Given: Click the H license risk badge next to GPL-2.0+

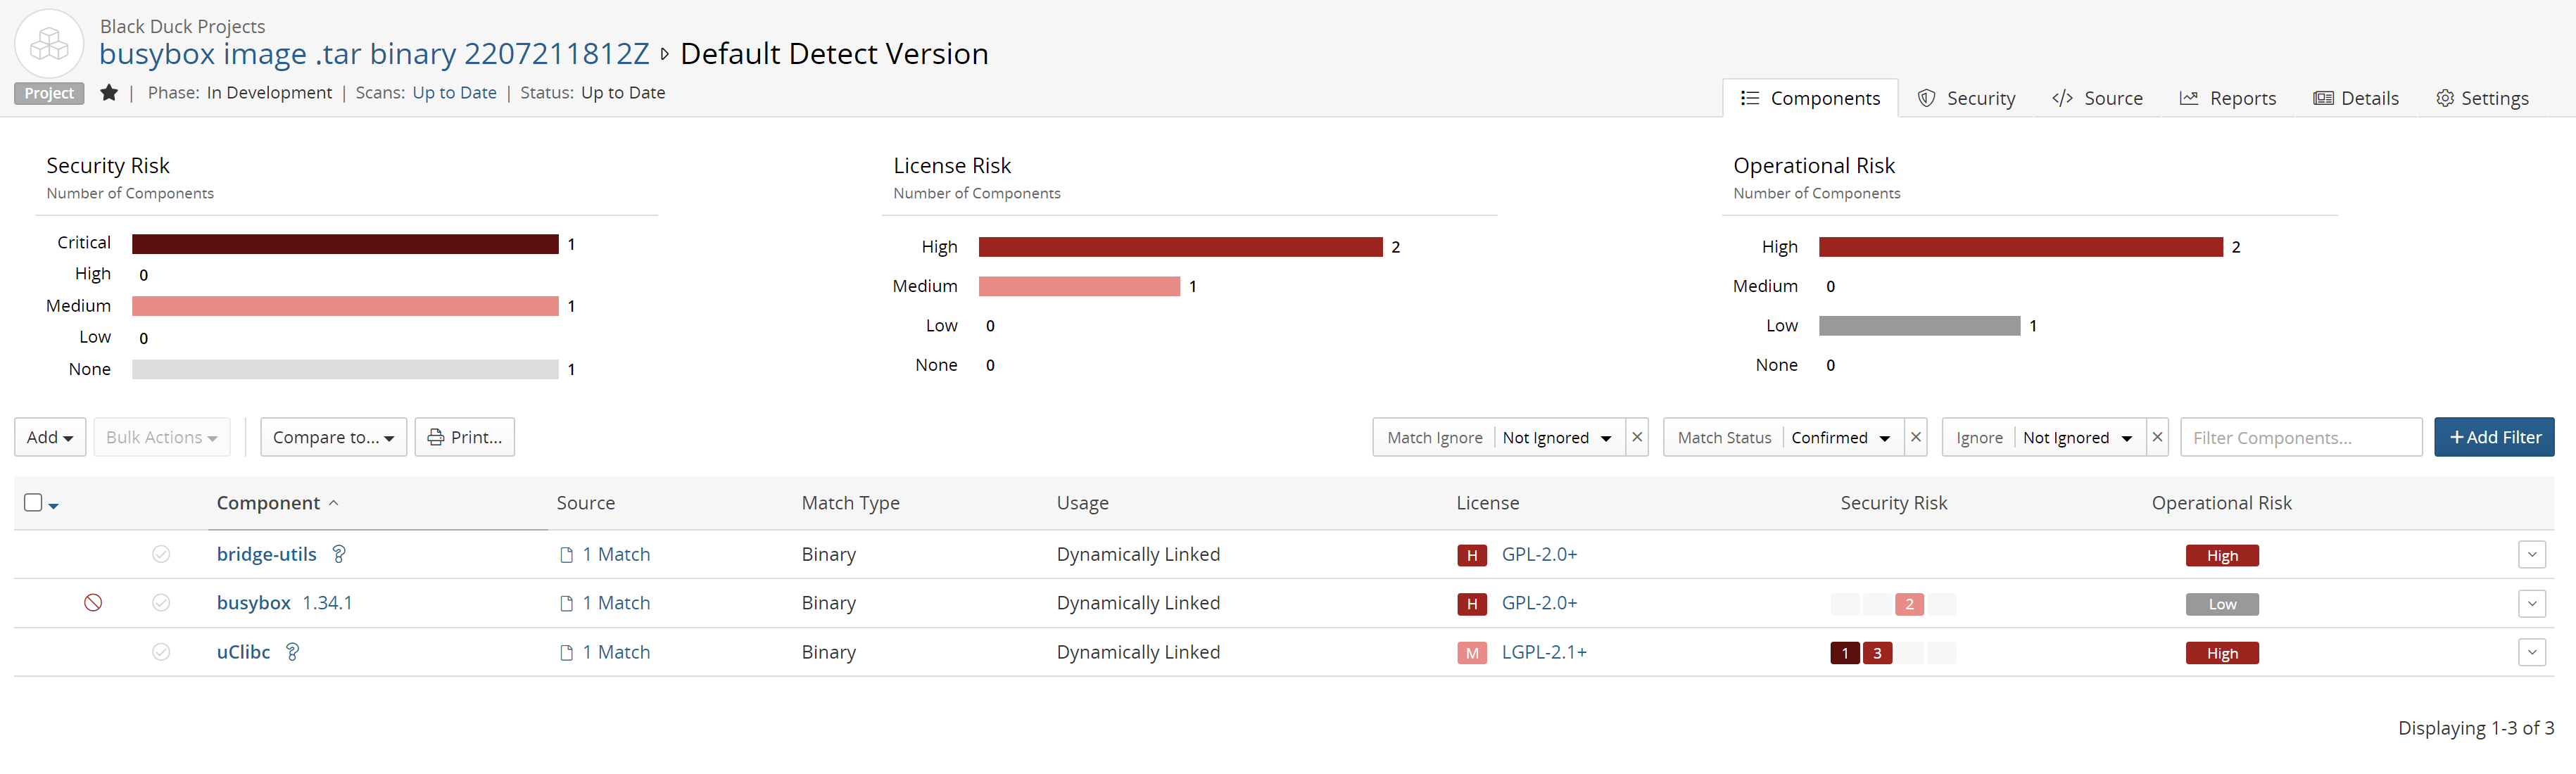Looking at the screenshot, I should click(x=1471, y=554).
